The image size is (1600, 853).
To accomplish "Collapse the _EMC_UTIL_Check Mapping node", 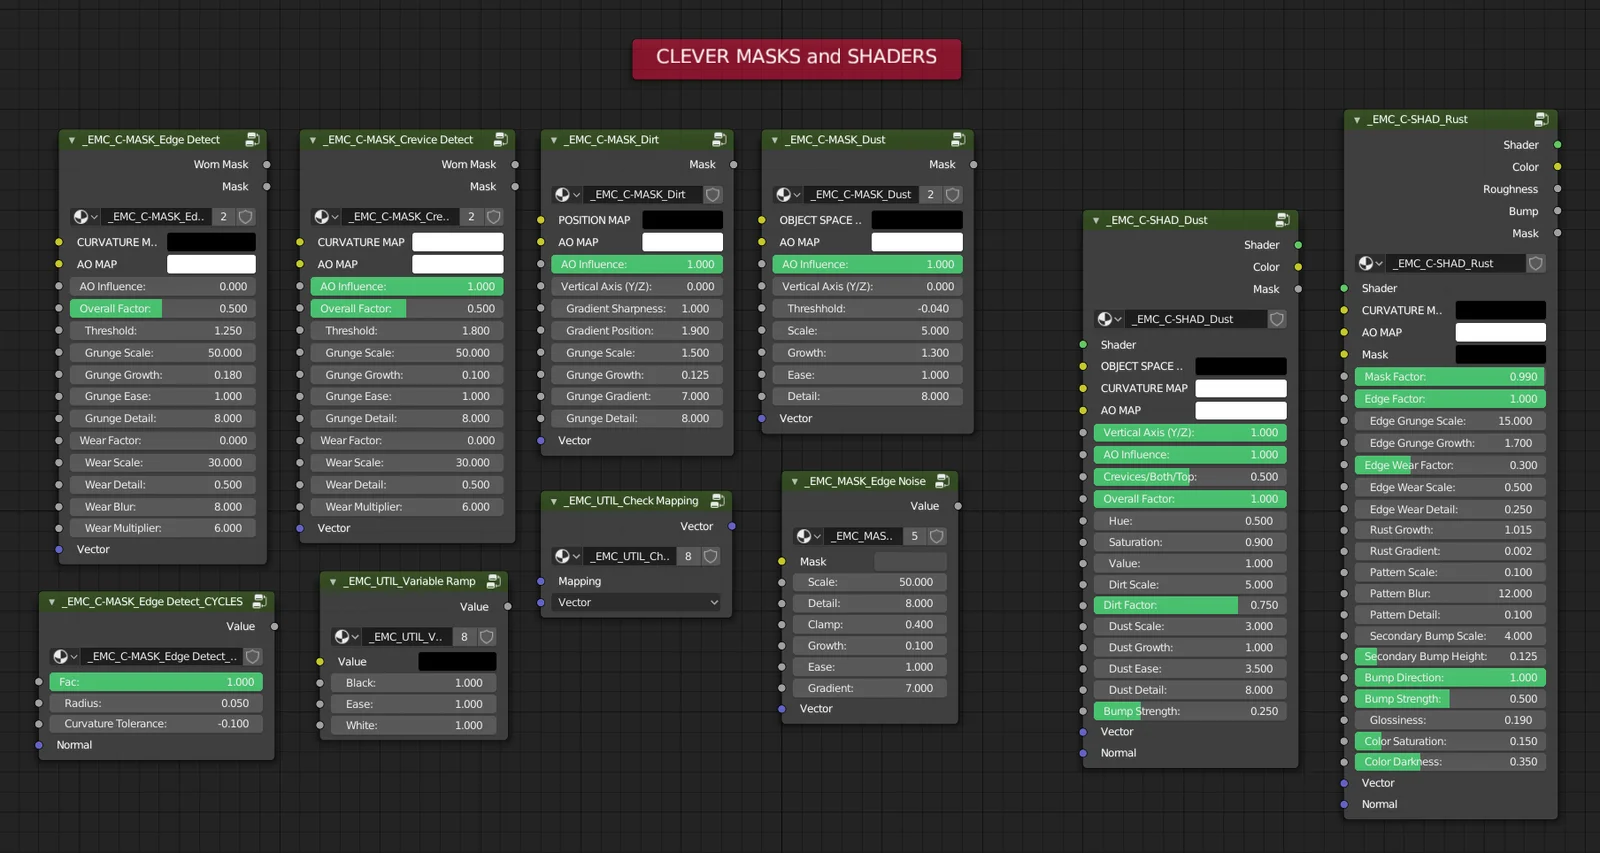I will pos(553,501).
